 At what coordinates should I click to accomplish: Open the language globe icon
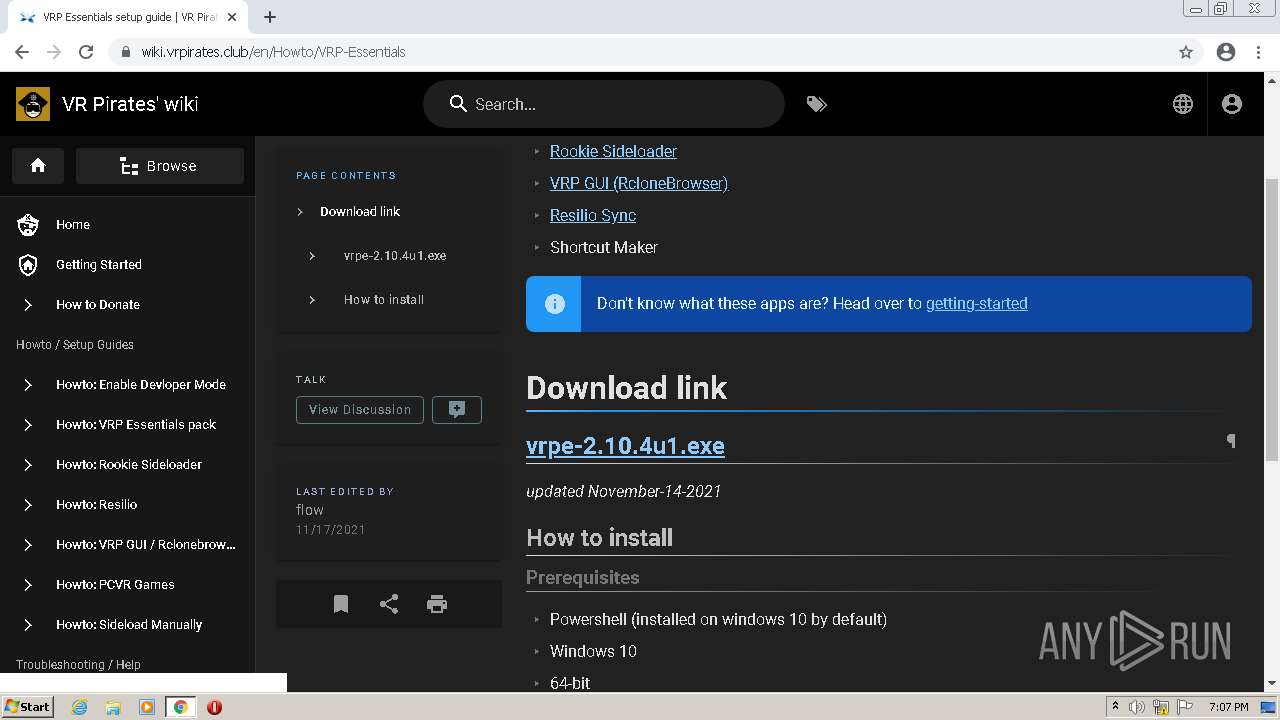[1183, 104]
